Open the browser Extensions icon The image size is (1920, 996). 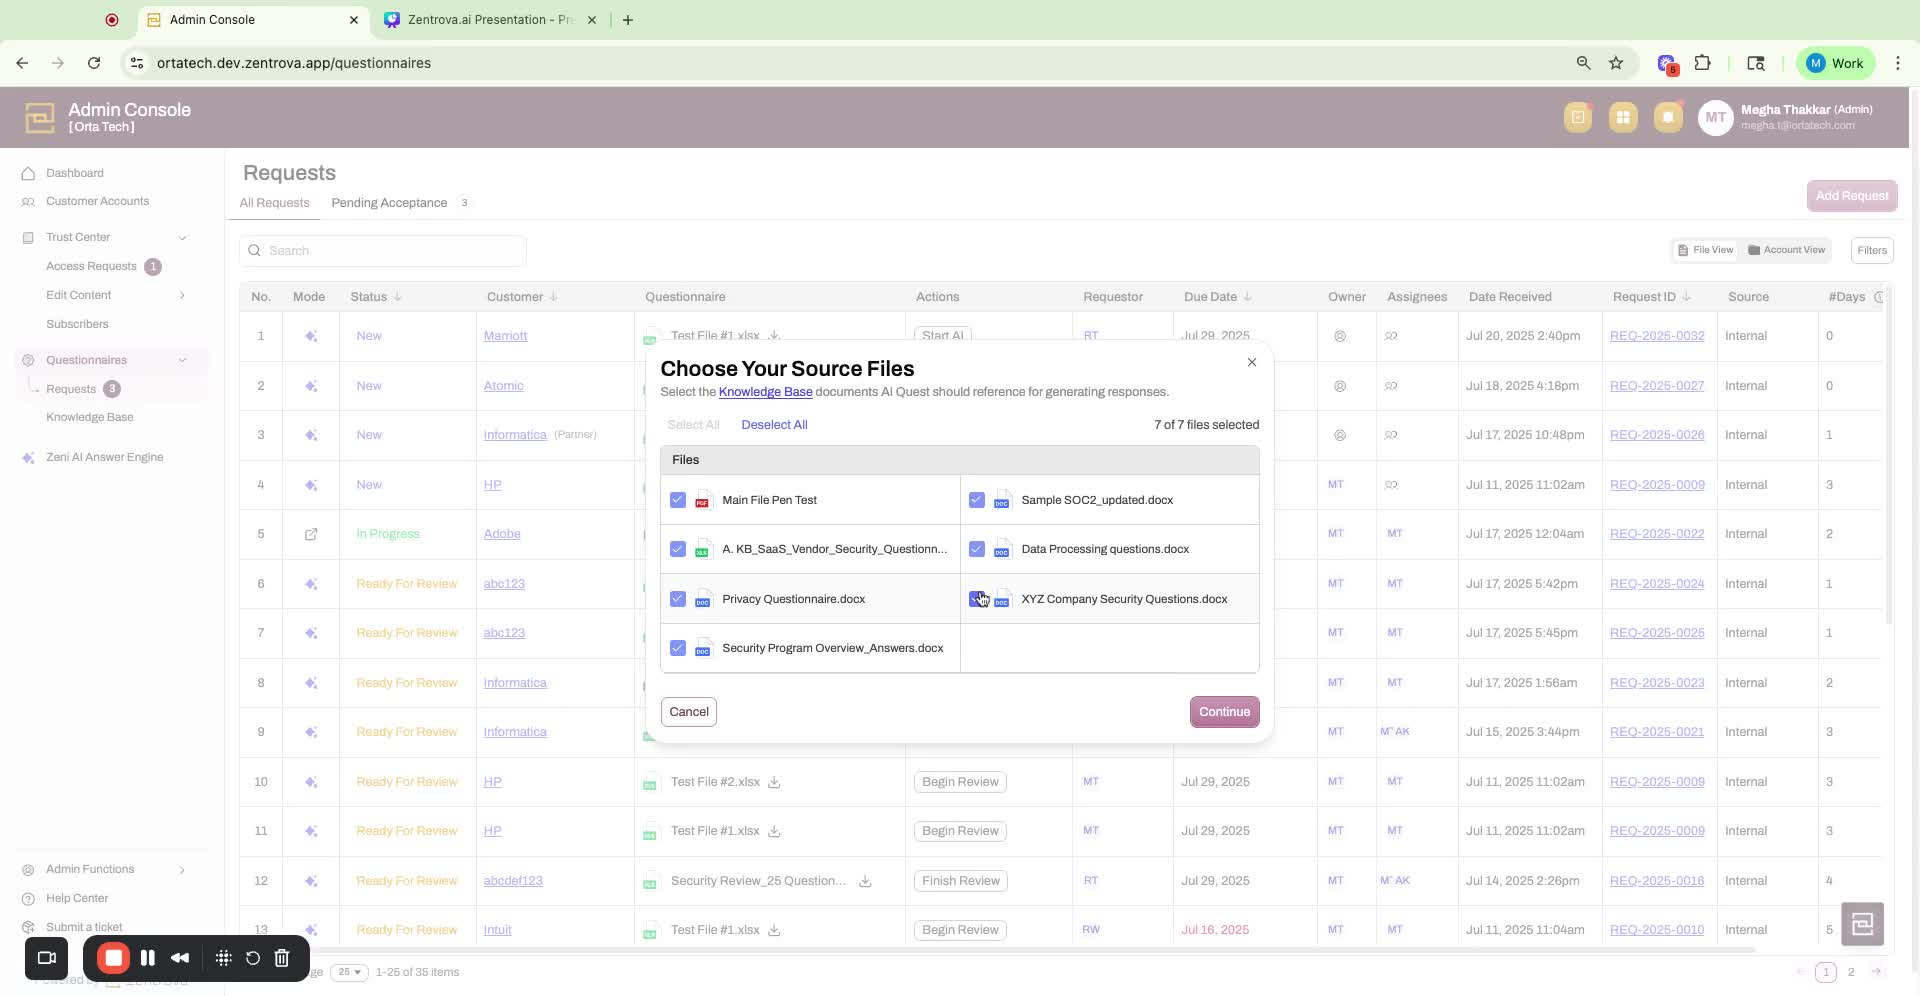pos(1703,63)
